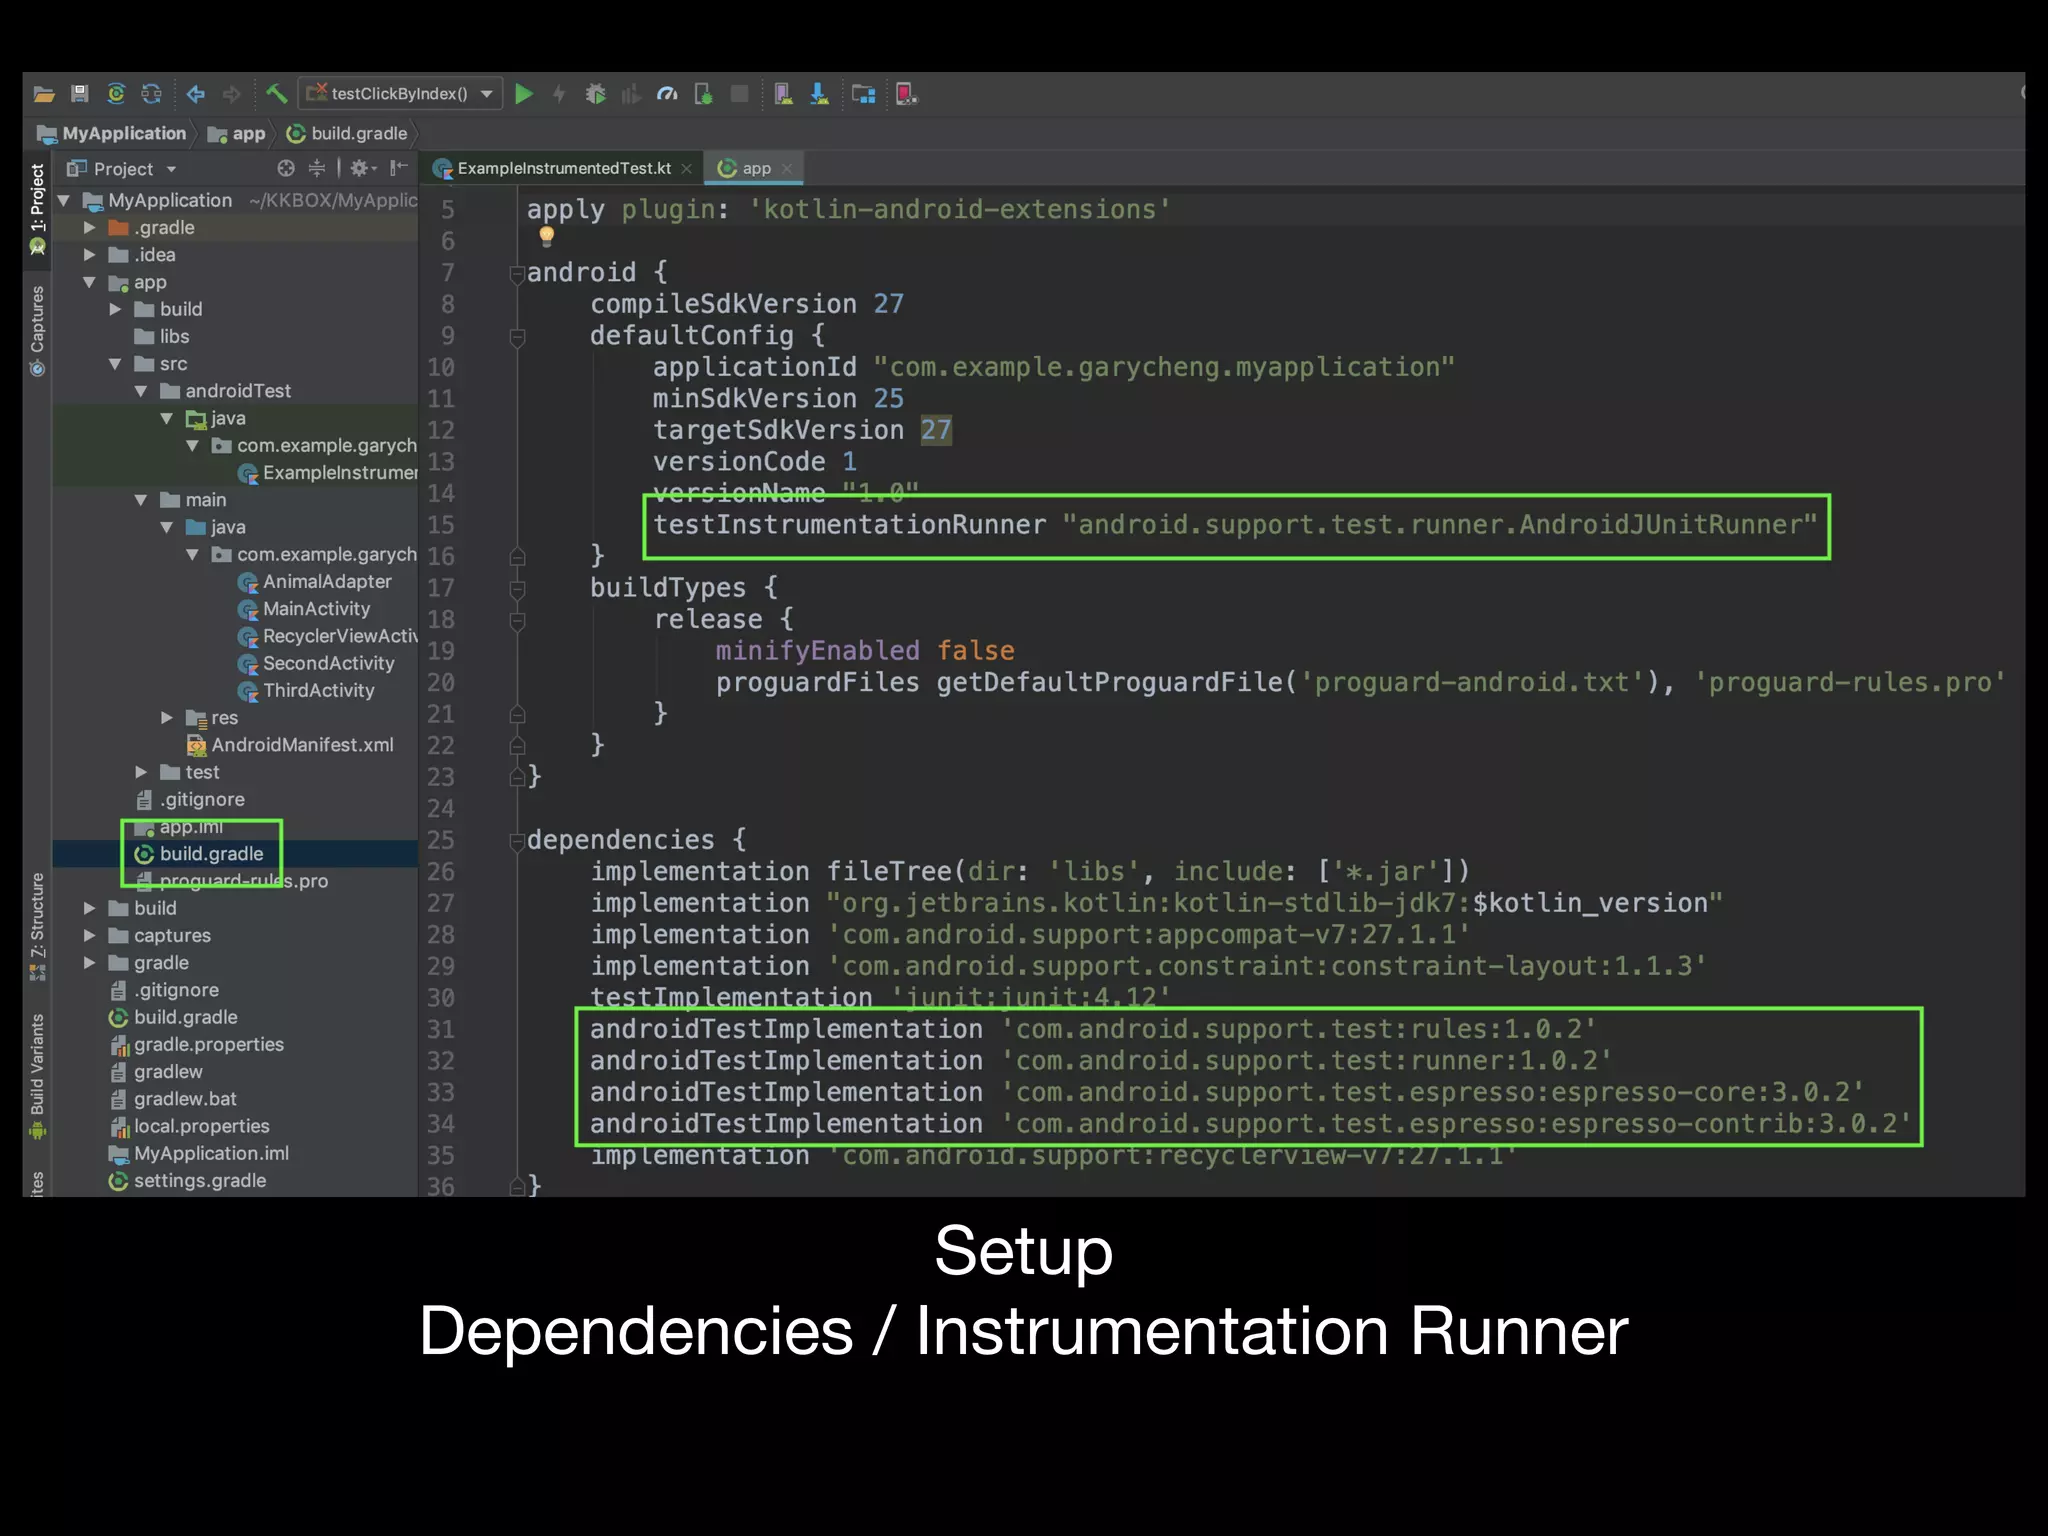Fold the buildTypes block at line 17
Screen dimensions: 2048x1536
[x=517, y=589]
